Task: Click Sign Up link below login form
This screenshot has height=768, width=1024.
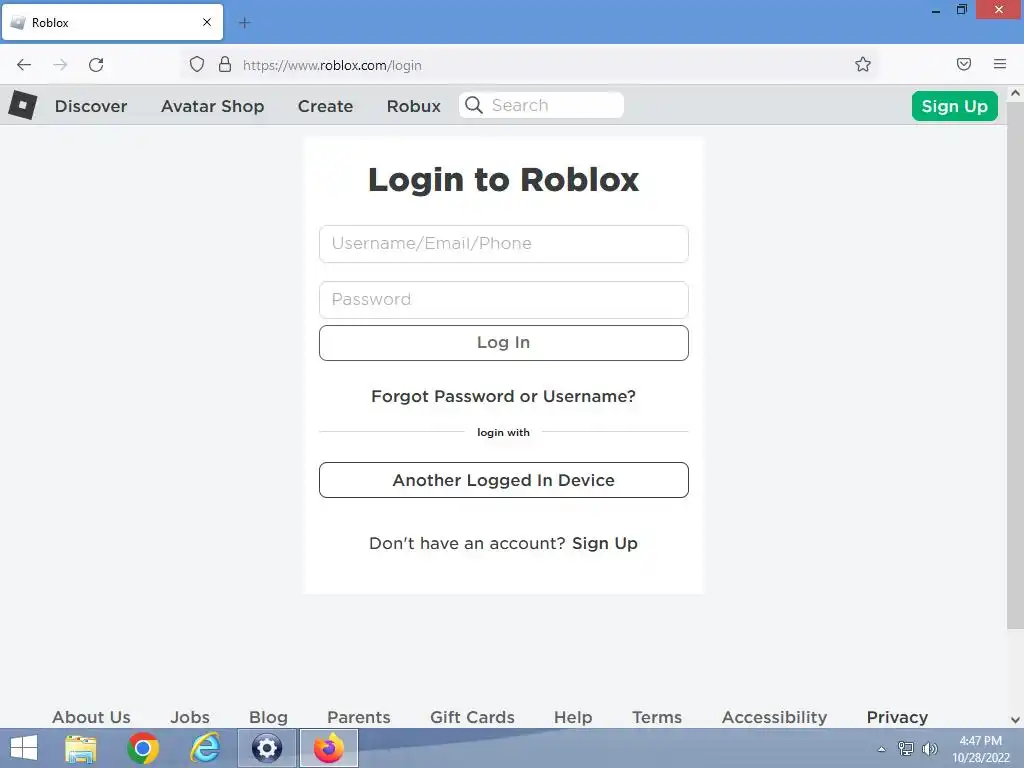Action: (x=605, y=543)
